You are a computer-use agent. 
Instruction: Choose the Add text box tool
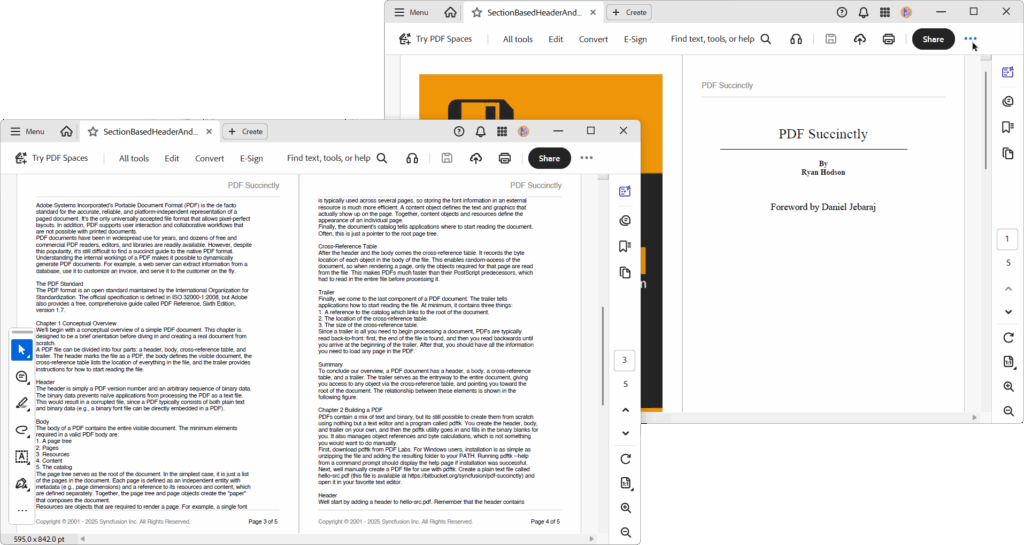point(22,457)
